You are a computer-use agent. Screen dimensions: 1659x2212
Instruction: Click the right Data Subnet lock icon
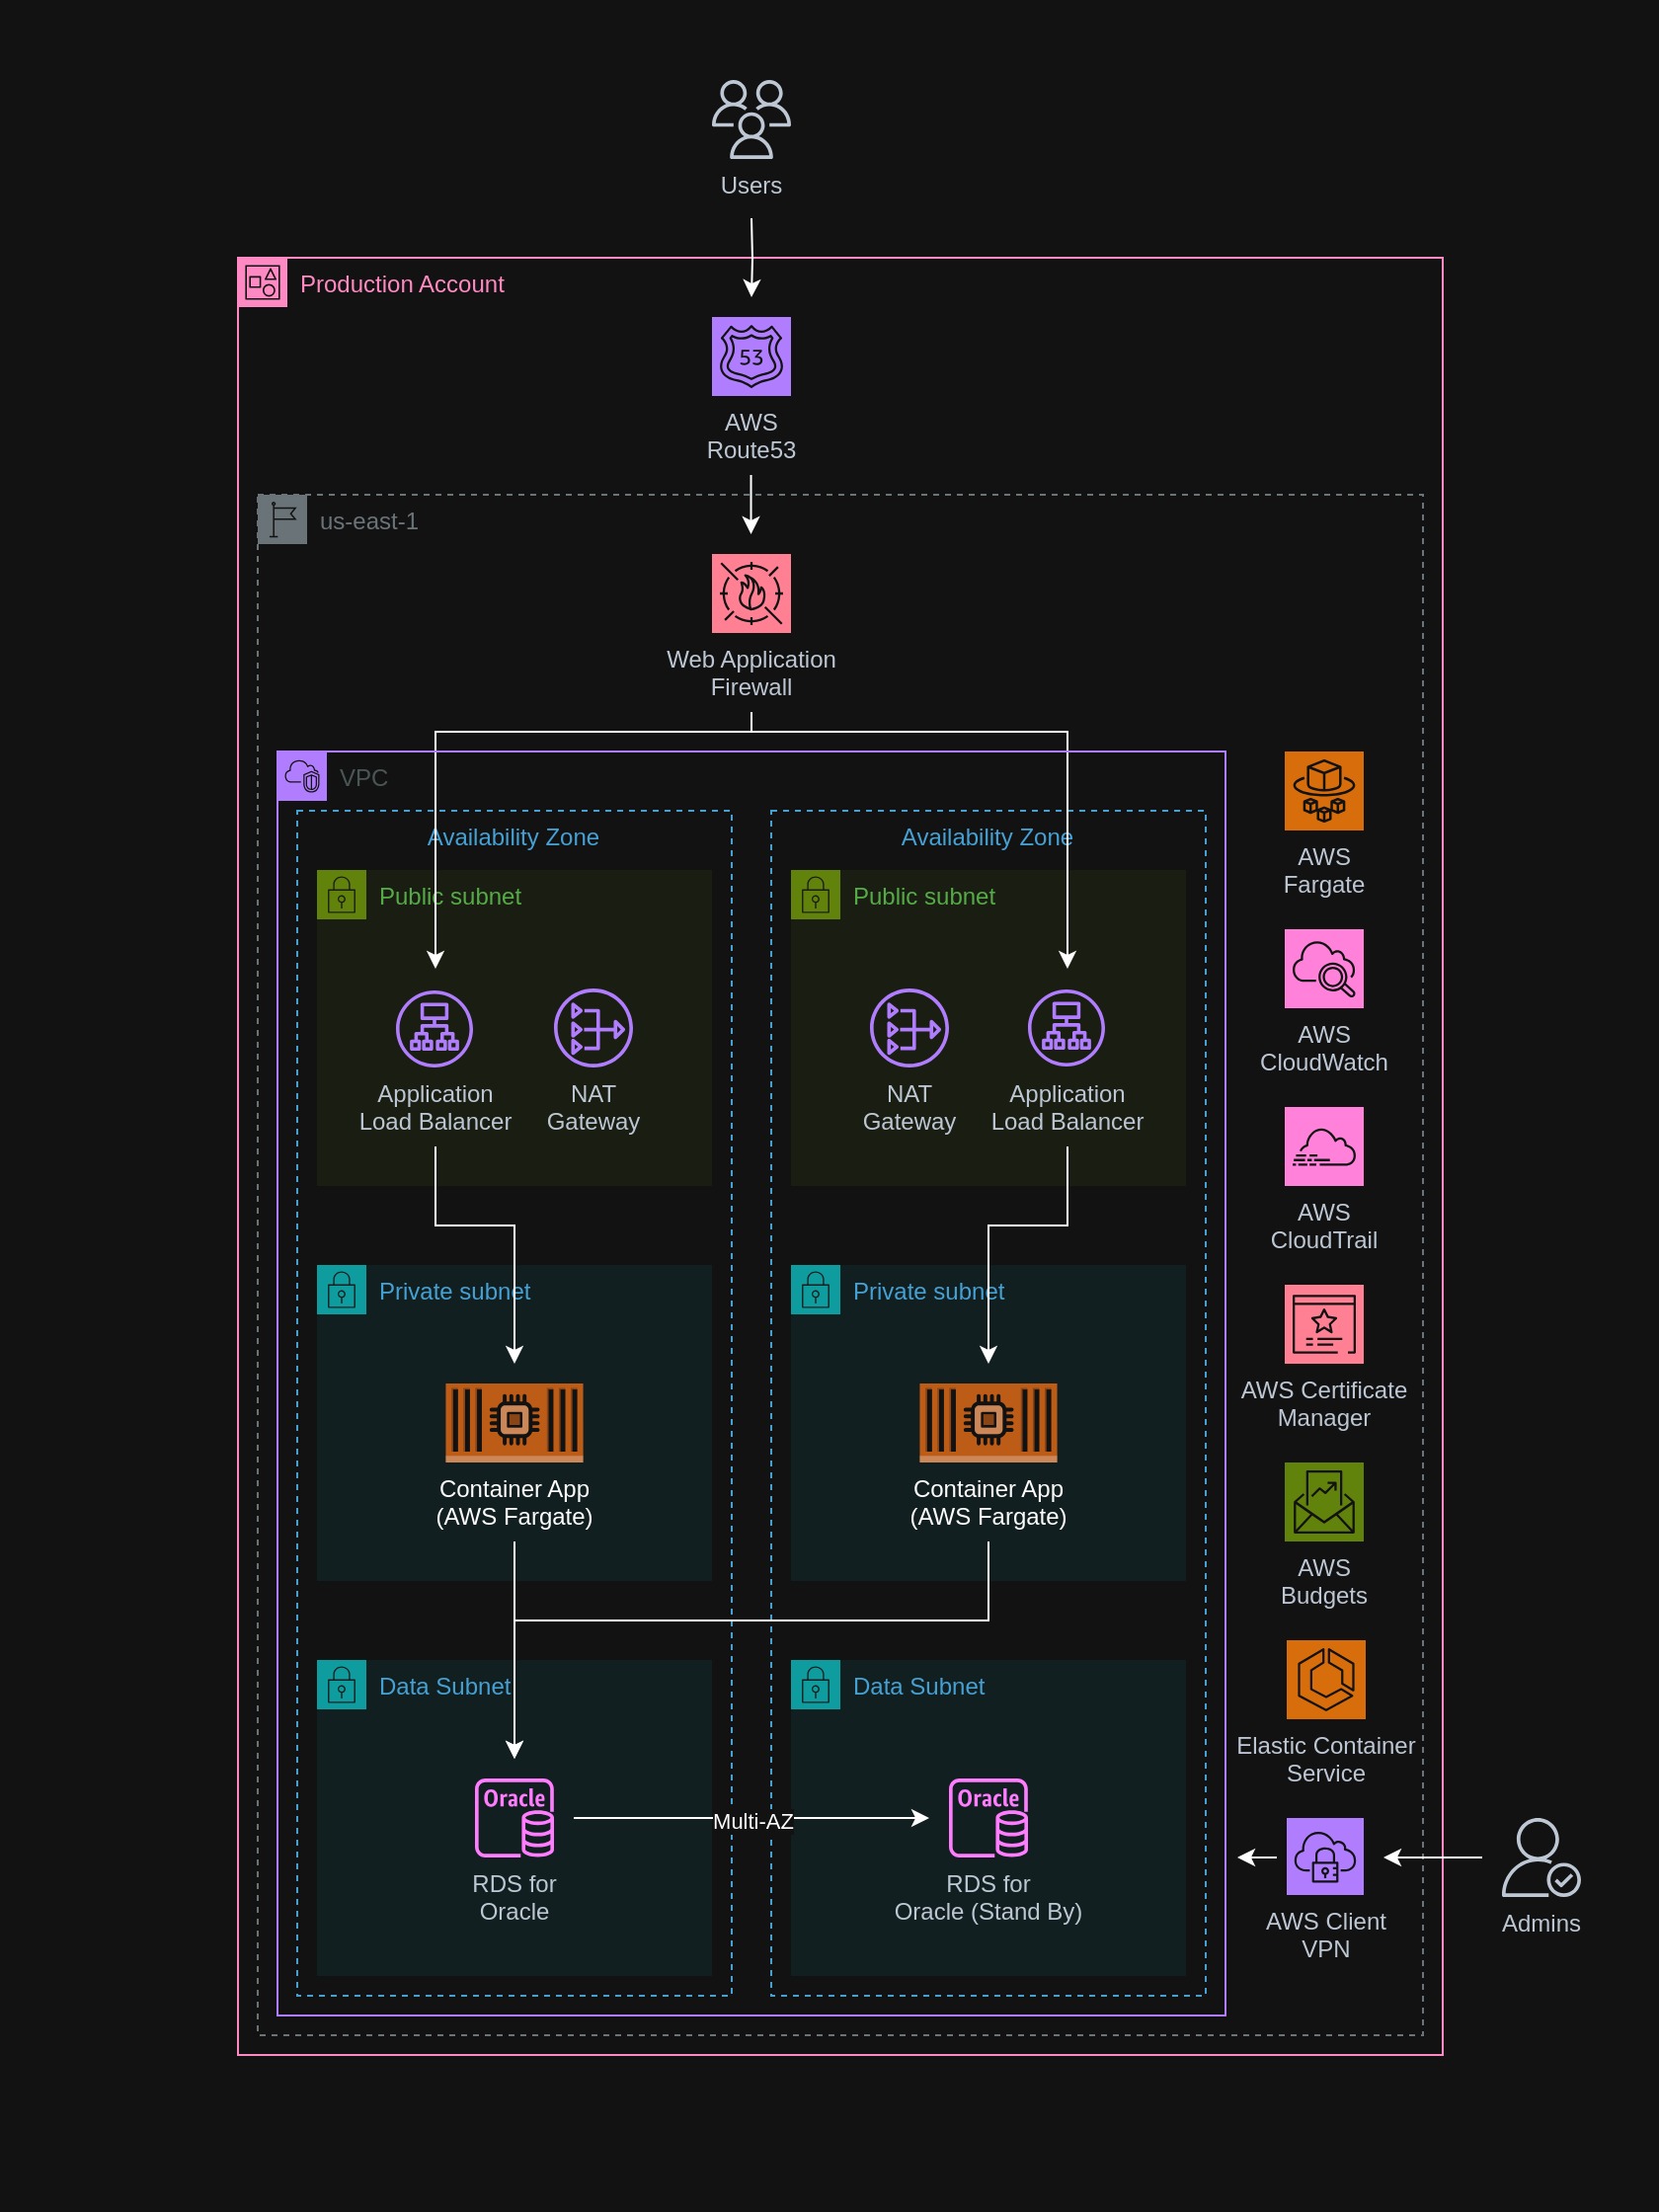[x=815, y=1684]
